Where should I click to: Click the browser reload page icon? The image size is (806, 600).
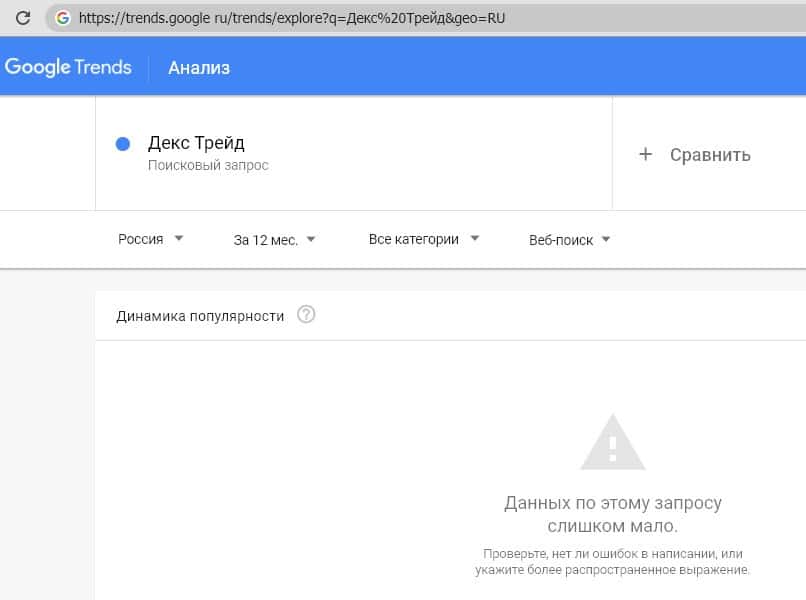pyautogui.click(x=22, y=18)
